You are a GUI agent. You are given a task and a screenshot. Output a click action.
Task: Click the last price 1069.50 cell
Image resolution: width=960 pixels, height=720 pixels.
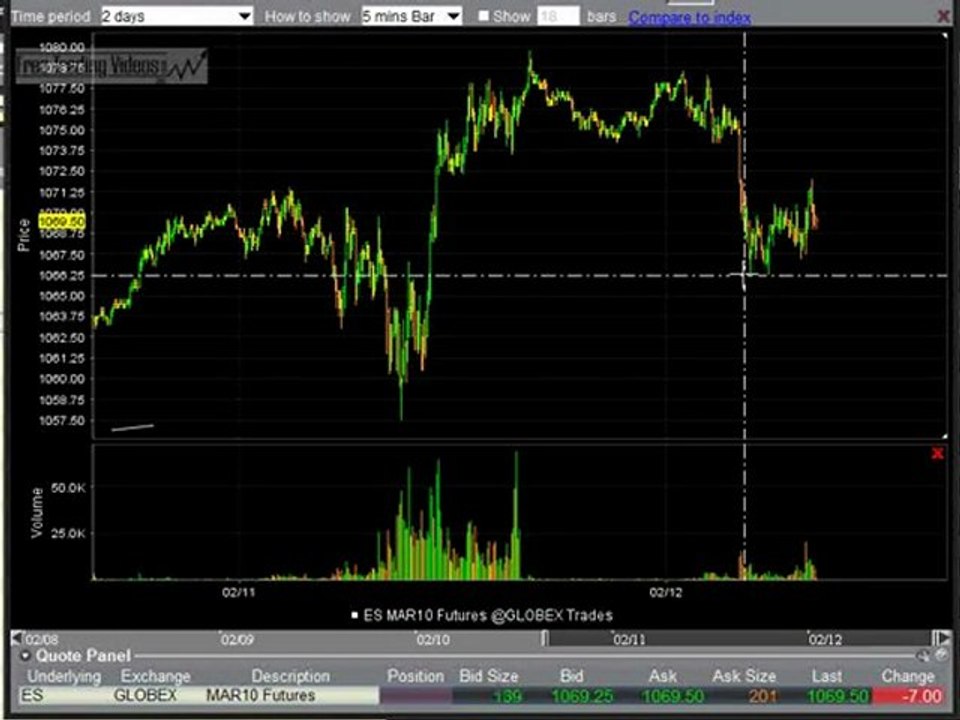point(838,696)
